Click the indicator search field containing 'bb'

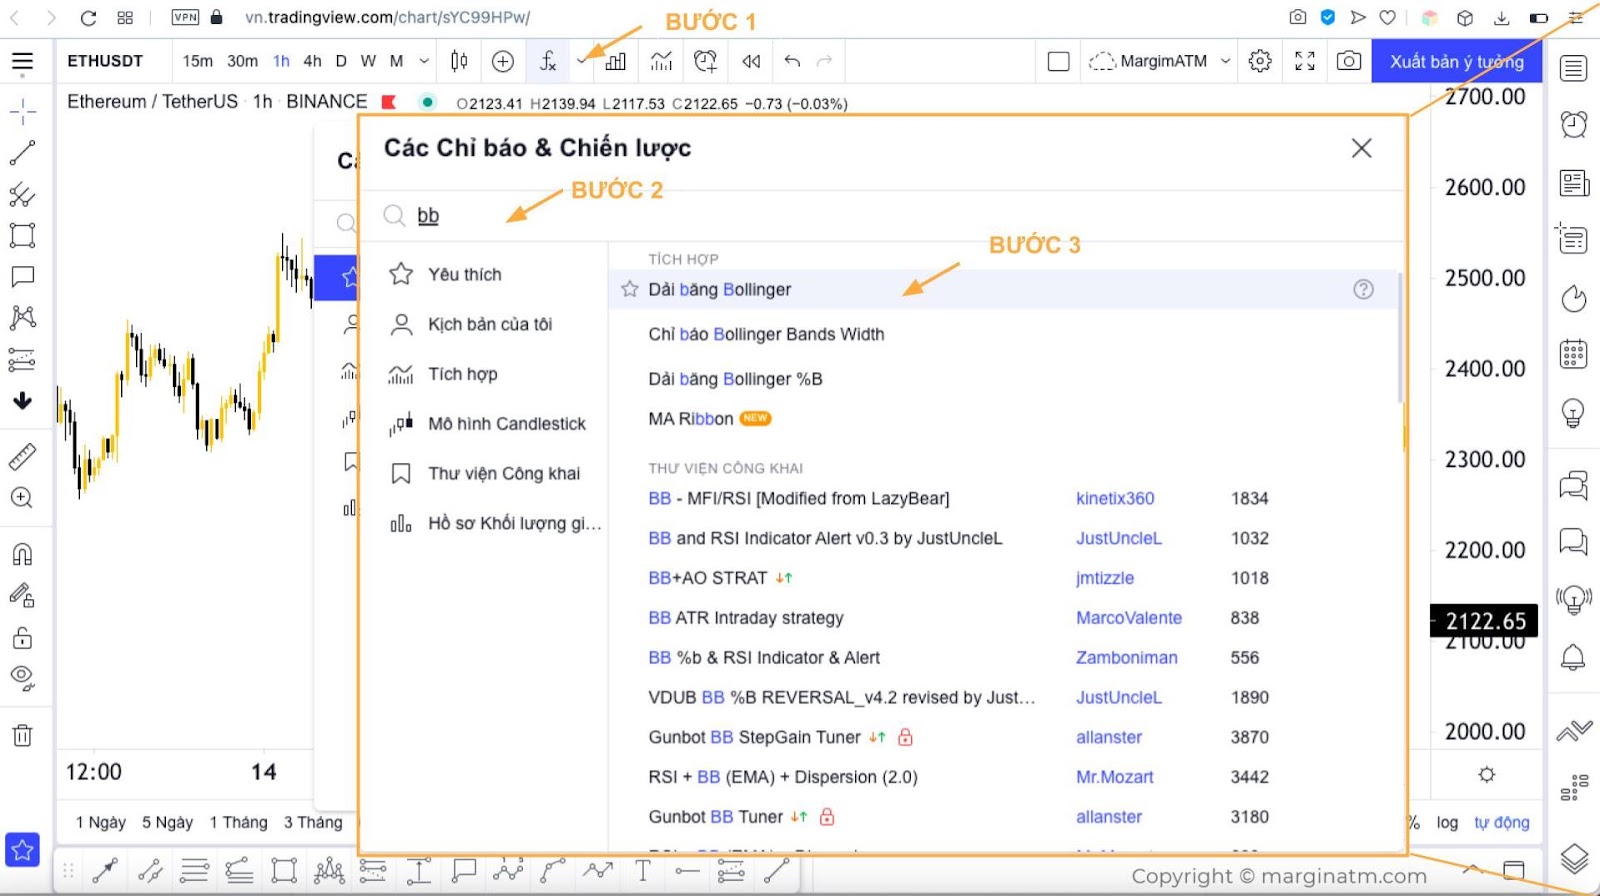tap(880, 216)
